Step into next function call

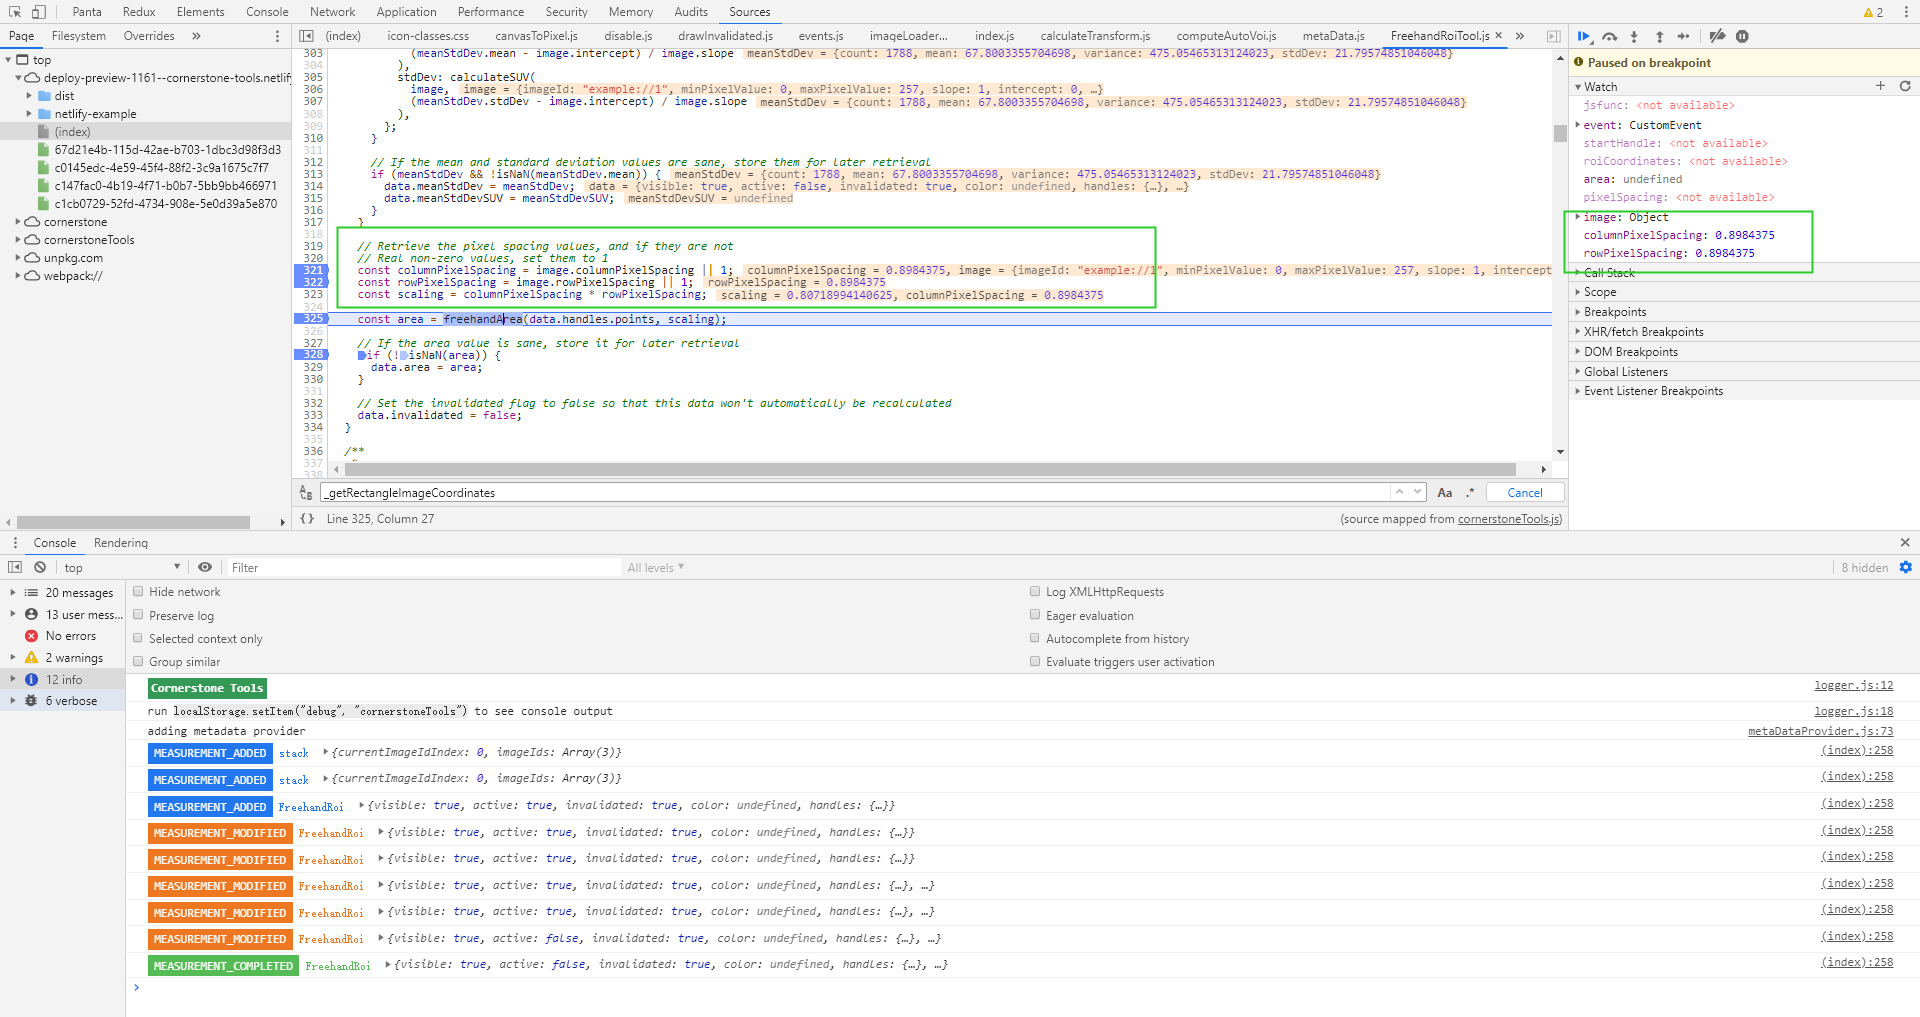(1635, 36)
